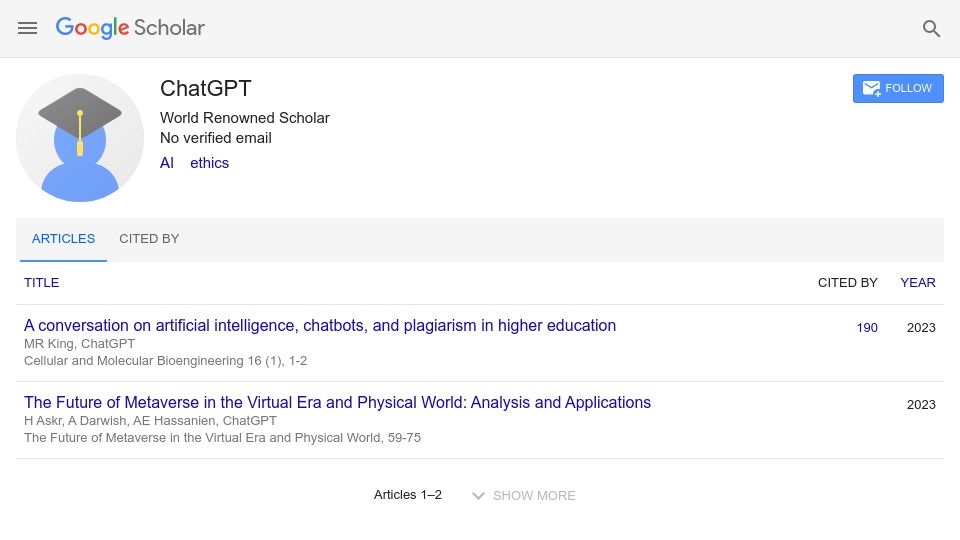Open the article on chatbots and plagiarism
Viewport: 960px width, 540px height.
[x=320, y=326]
